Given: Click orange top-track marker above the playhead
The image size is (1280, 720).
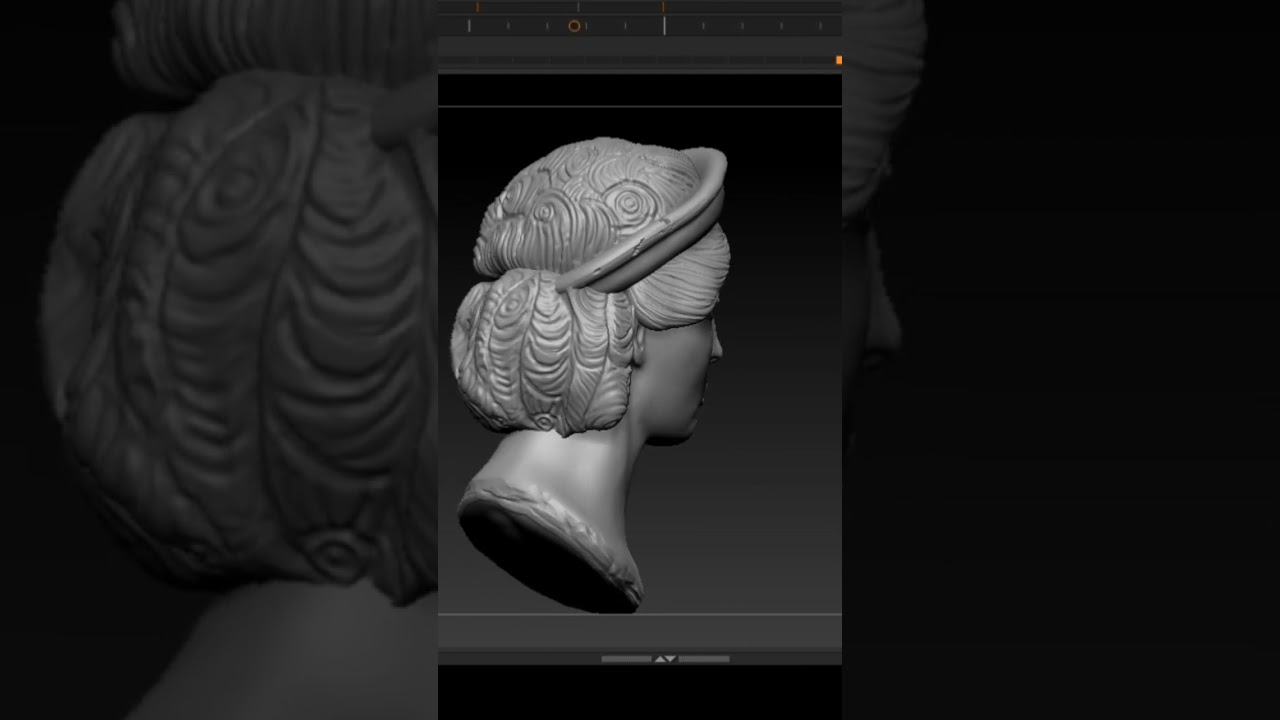Looking at the screenshot, I should 664,7.
